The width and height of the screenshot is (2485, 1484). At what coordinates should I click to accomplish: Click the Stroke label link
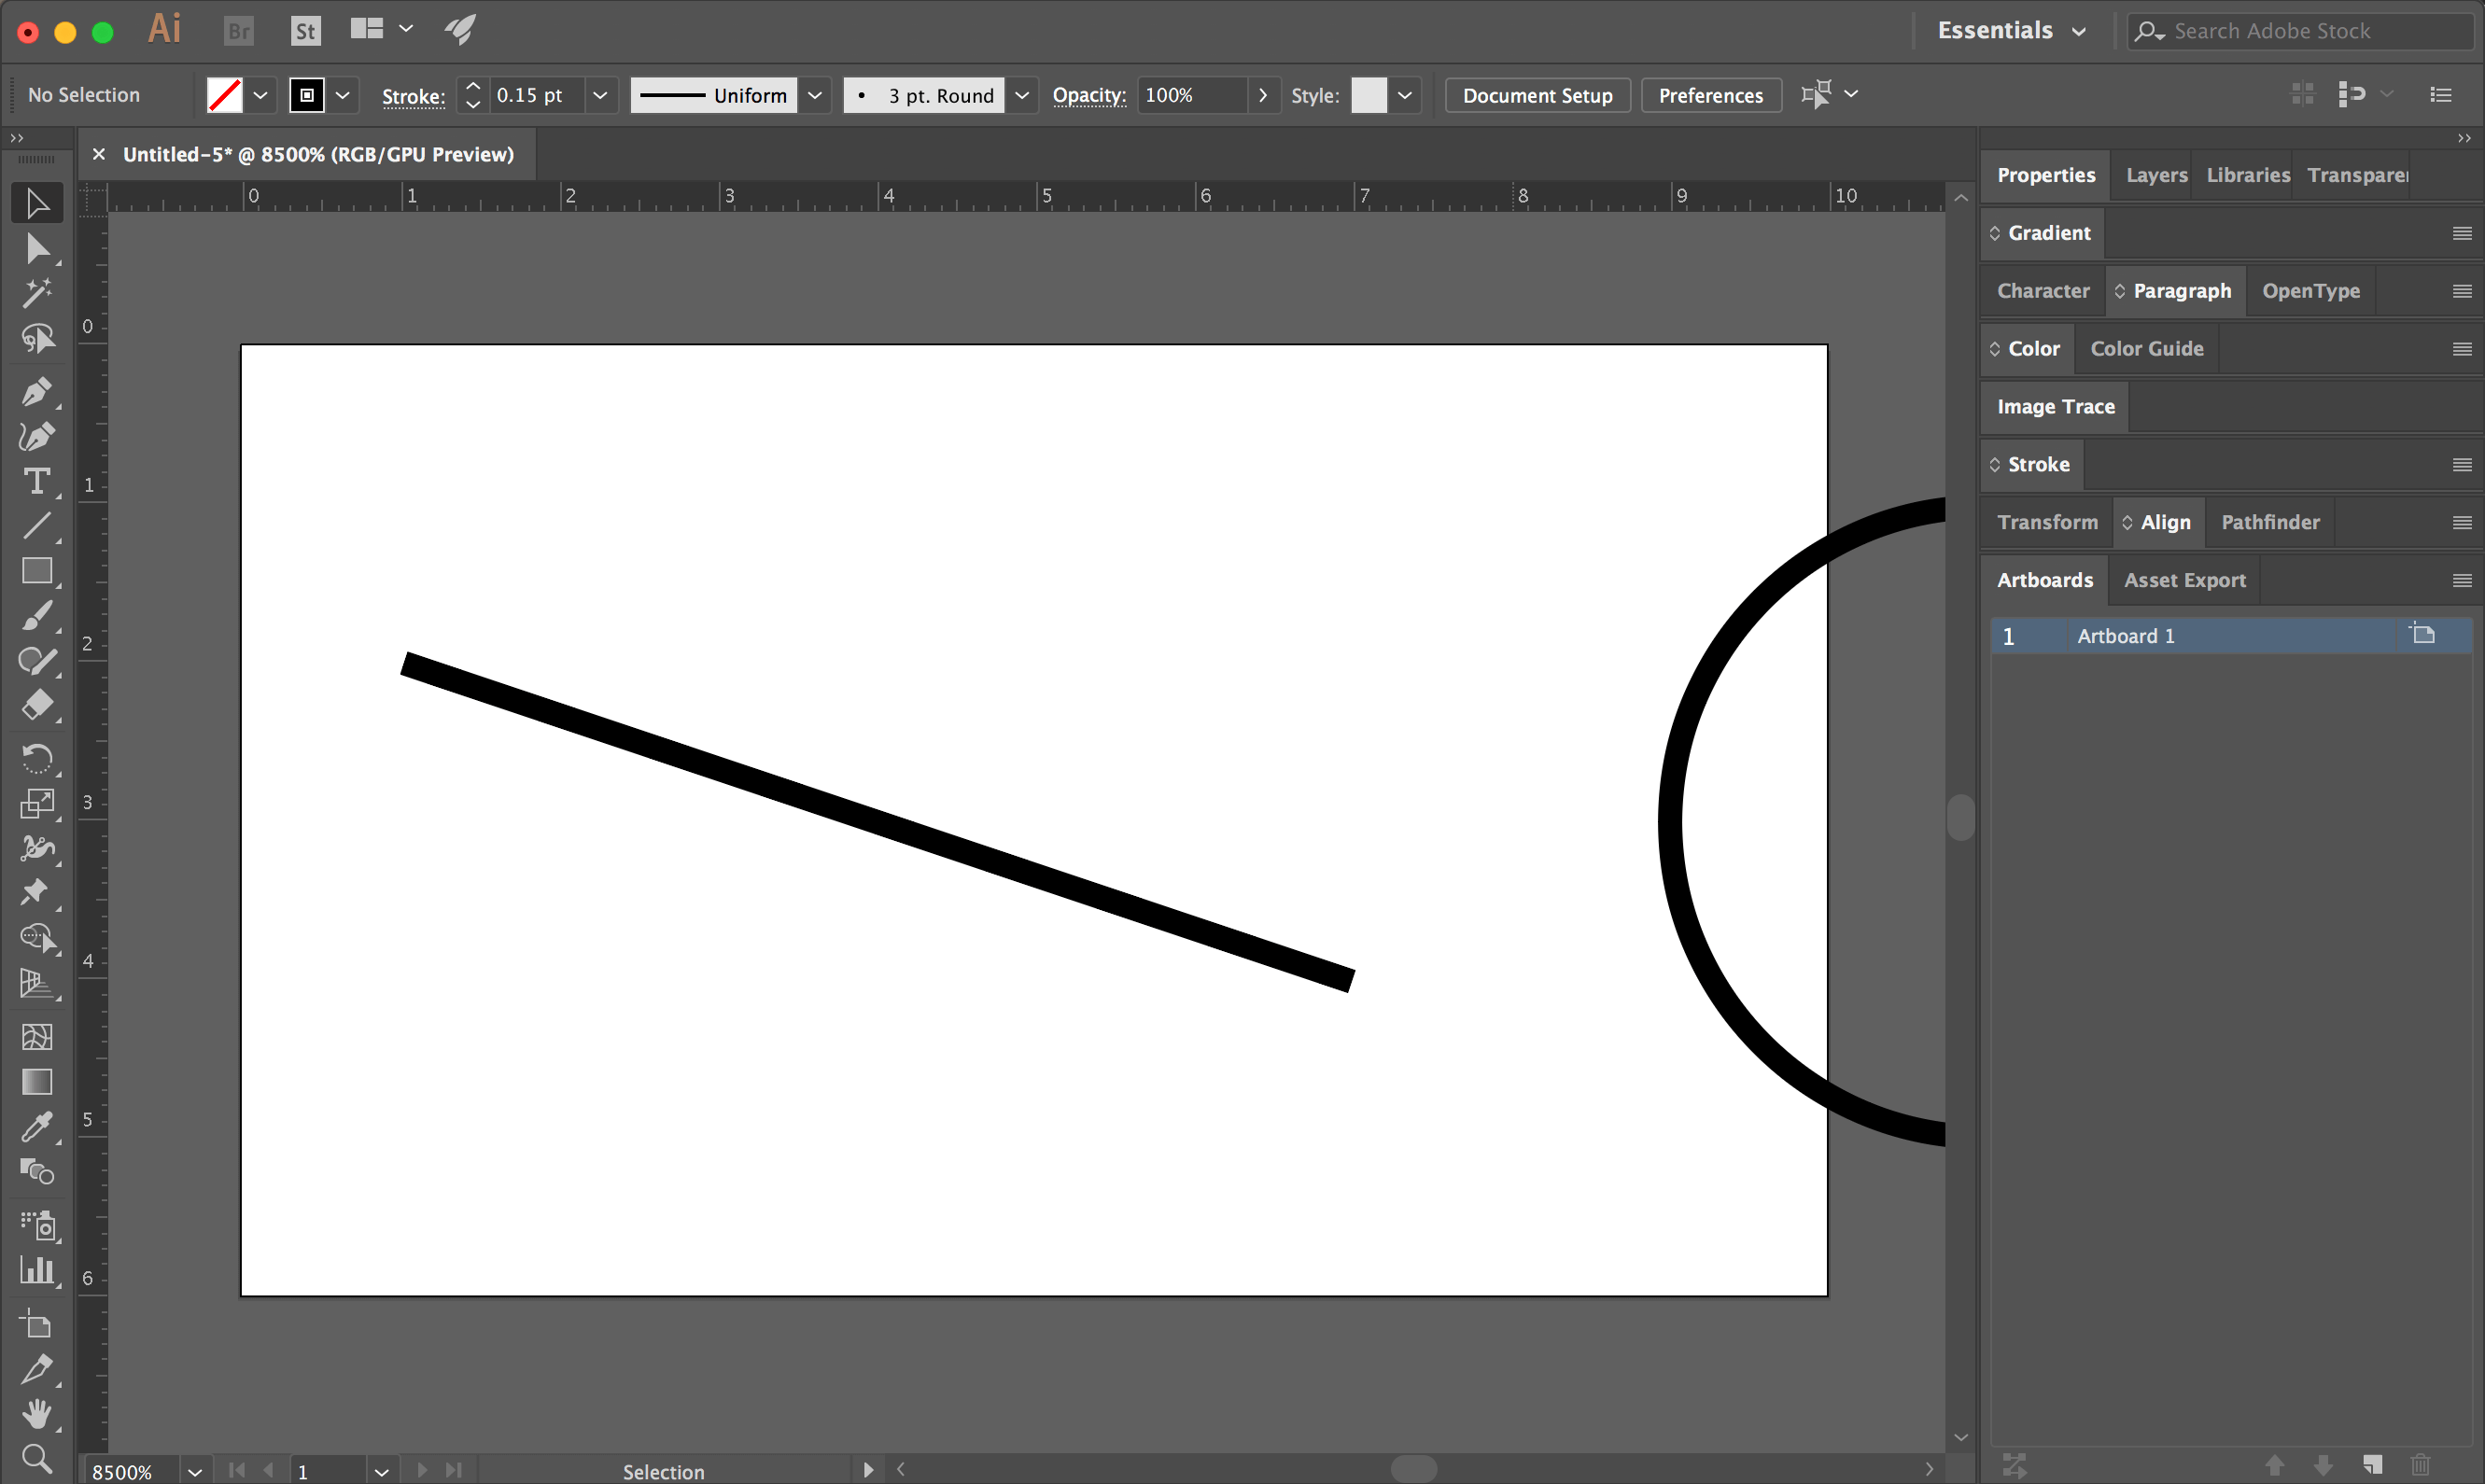(413, 96)
